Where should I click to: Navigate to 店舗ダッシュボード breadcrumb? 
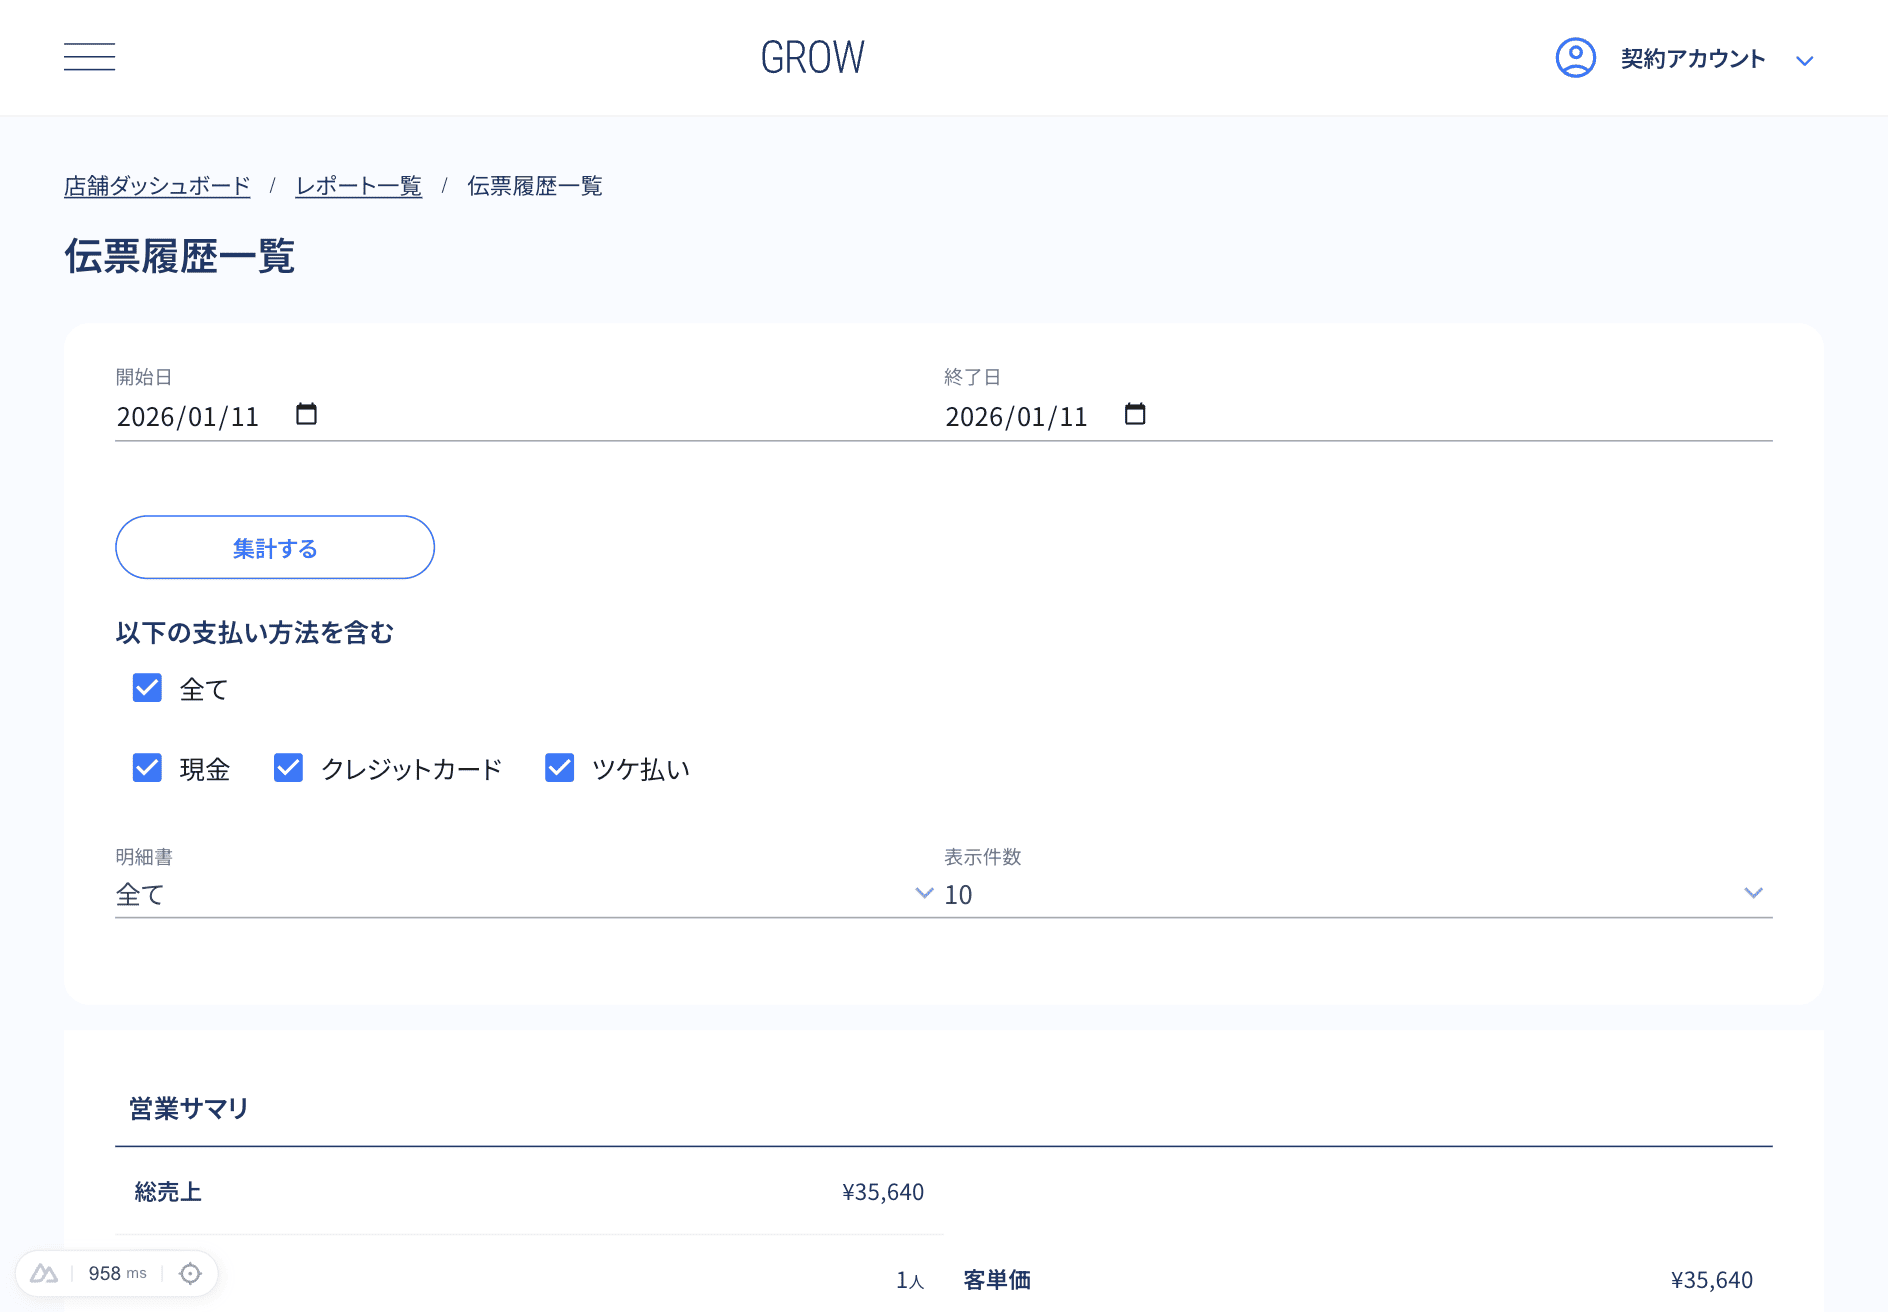(x=157, y=185)
